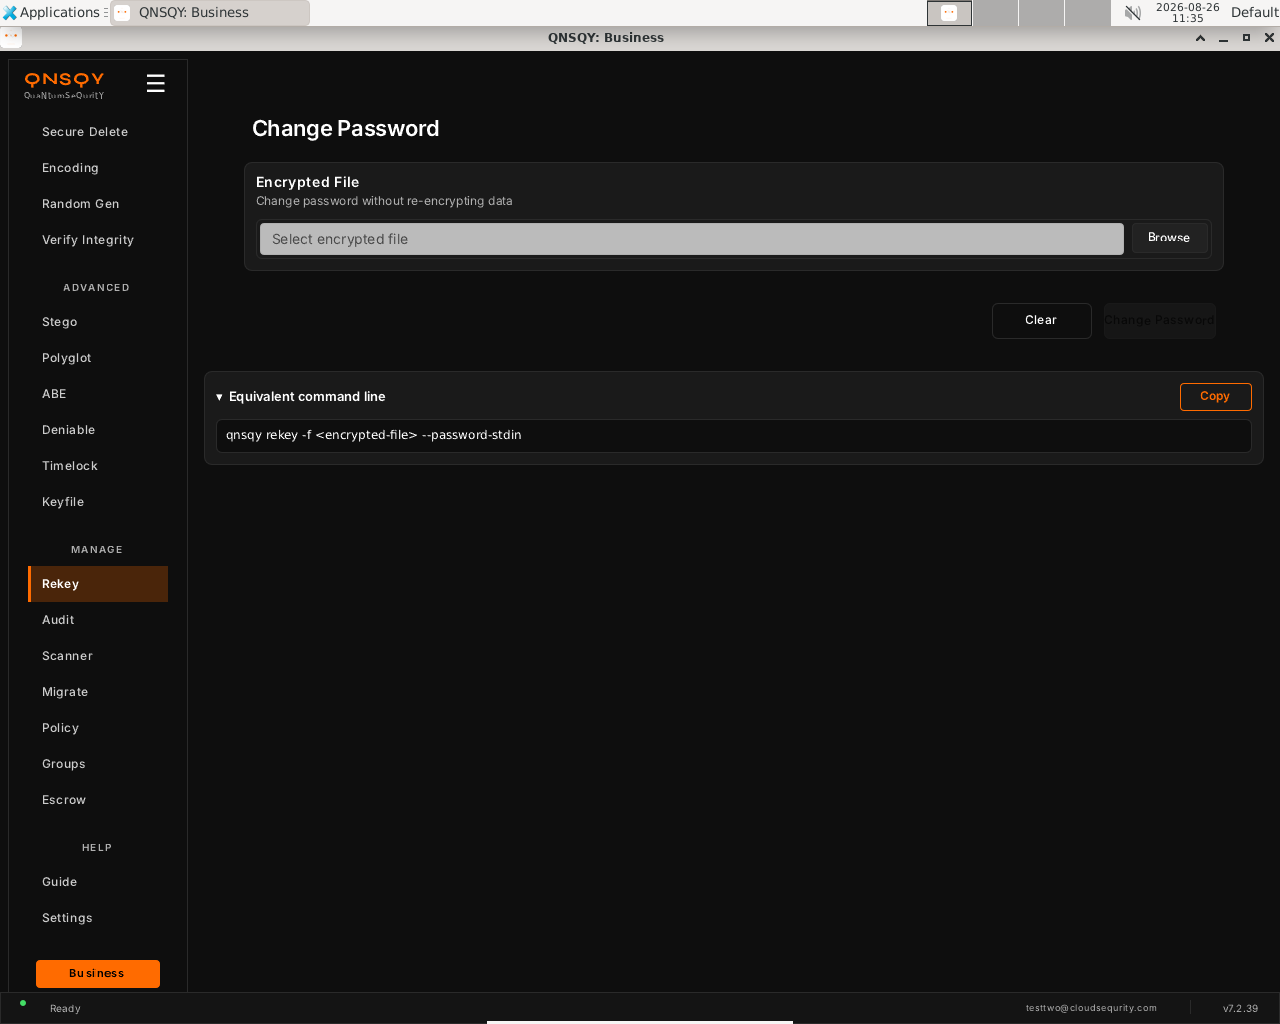1280x1024 pixels.
Task: Click the window menu icon in the title bar
Action: coord(11,38)
